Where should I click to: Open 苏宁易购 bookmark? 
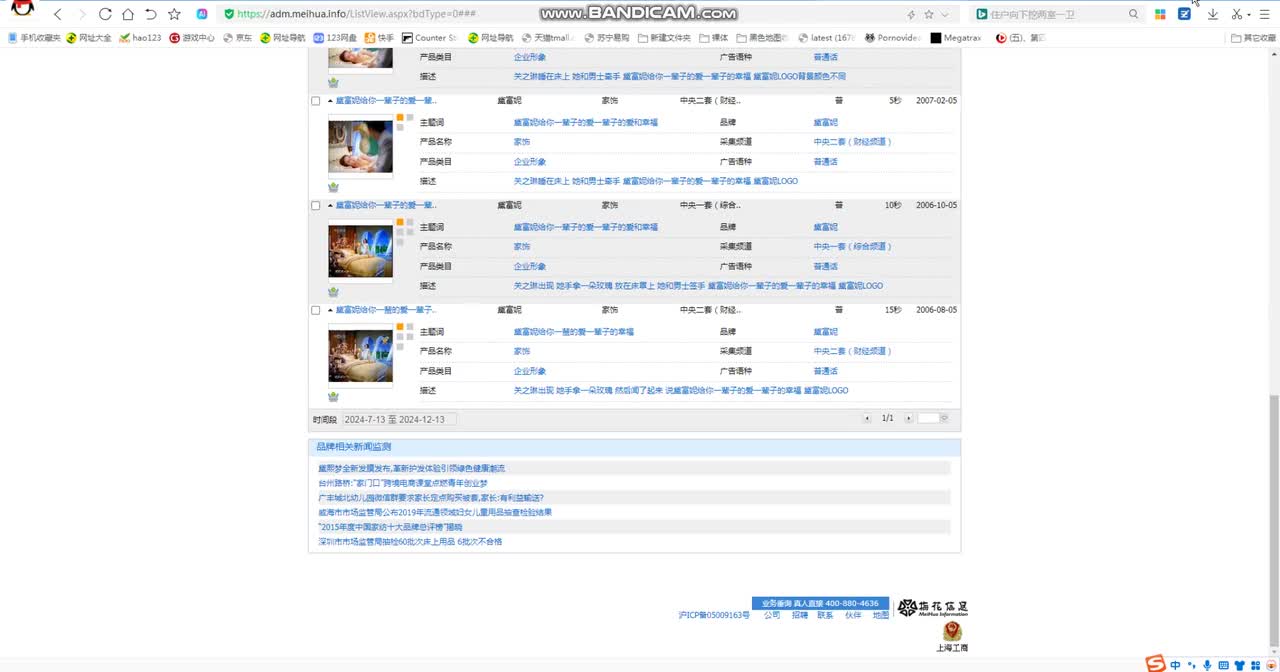click(606, 38)
